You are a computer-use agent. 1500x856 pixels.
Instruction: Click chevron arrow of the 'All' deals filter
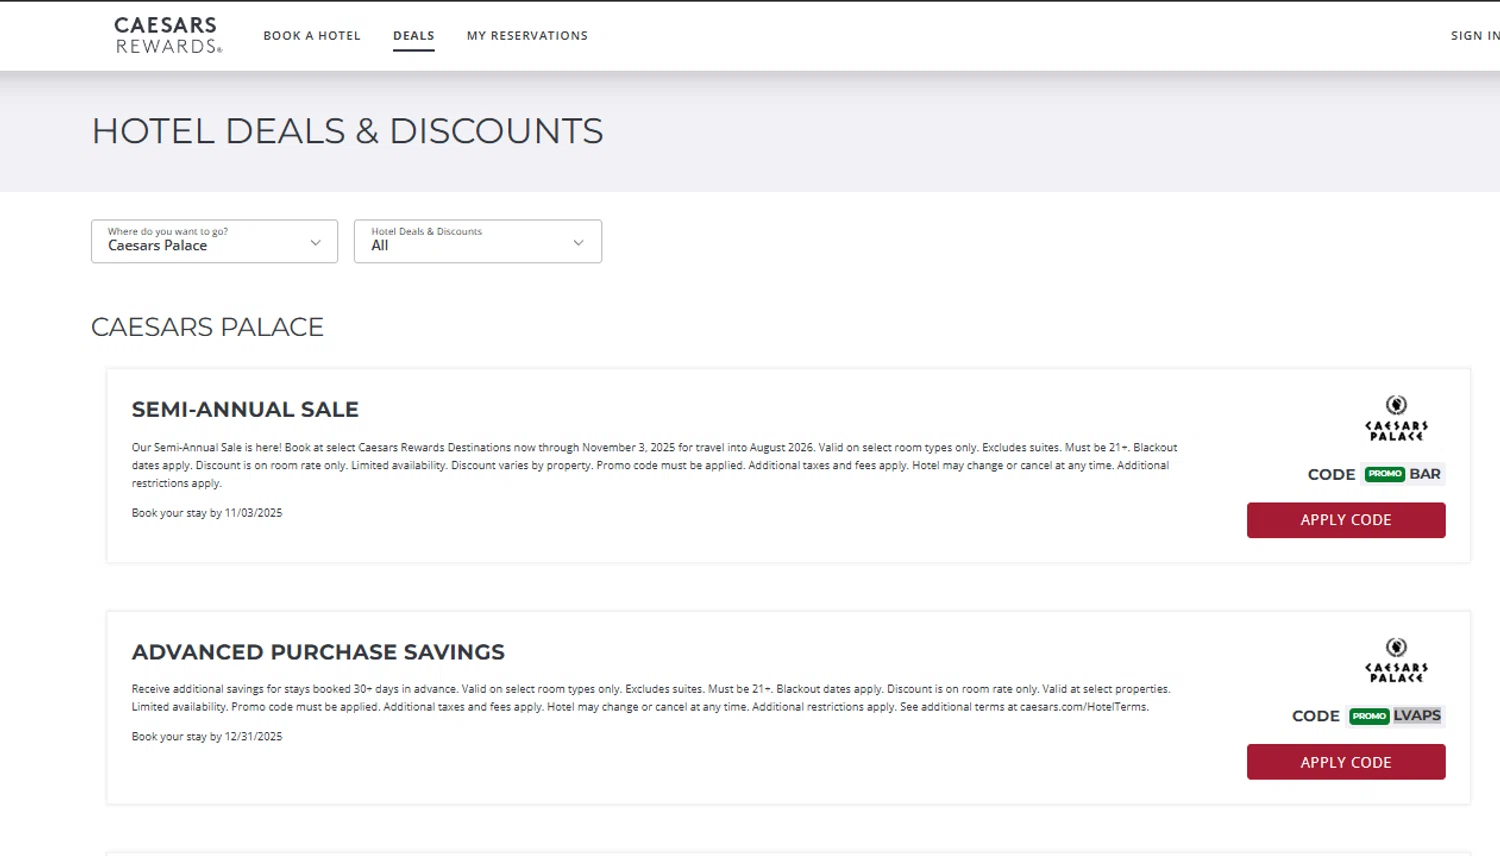[578, 243]
